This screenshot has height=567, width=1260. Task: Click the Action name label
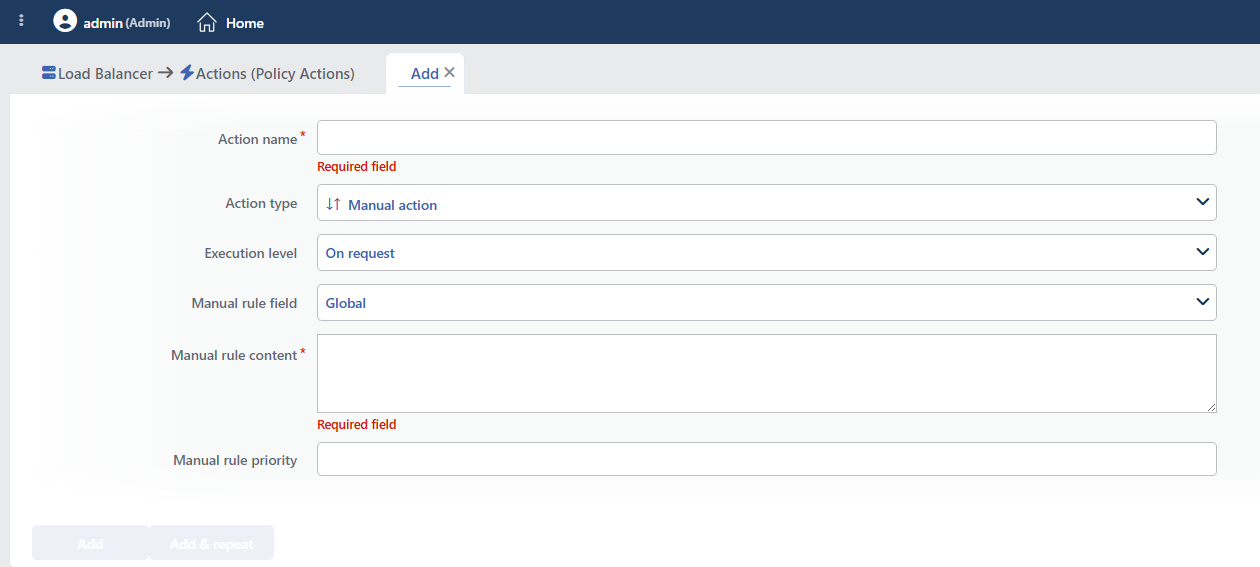pyautogui.click(x=257, y=139)
